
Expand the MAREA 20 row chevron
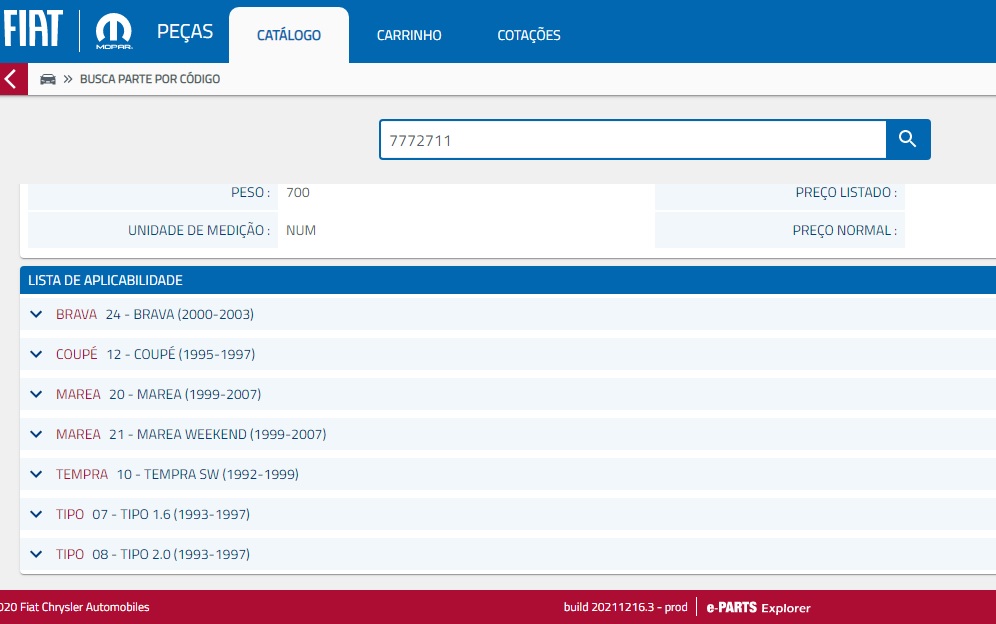[37, 394]
